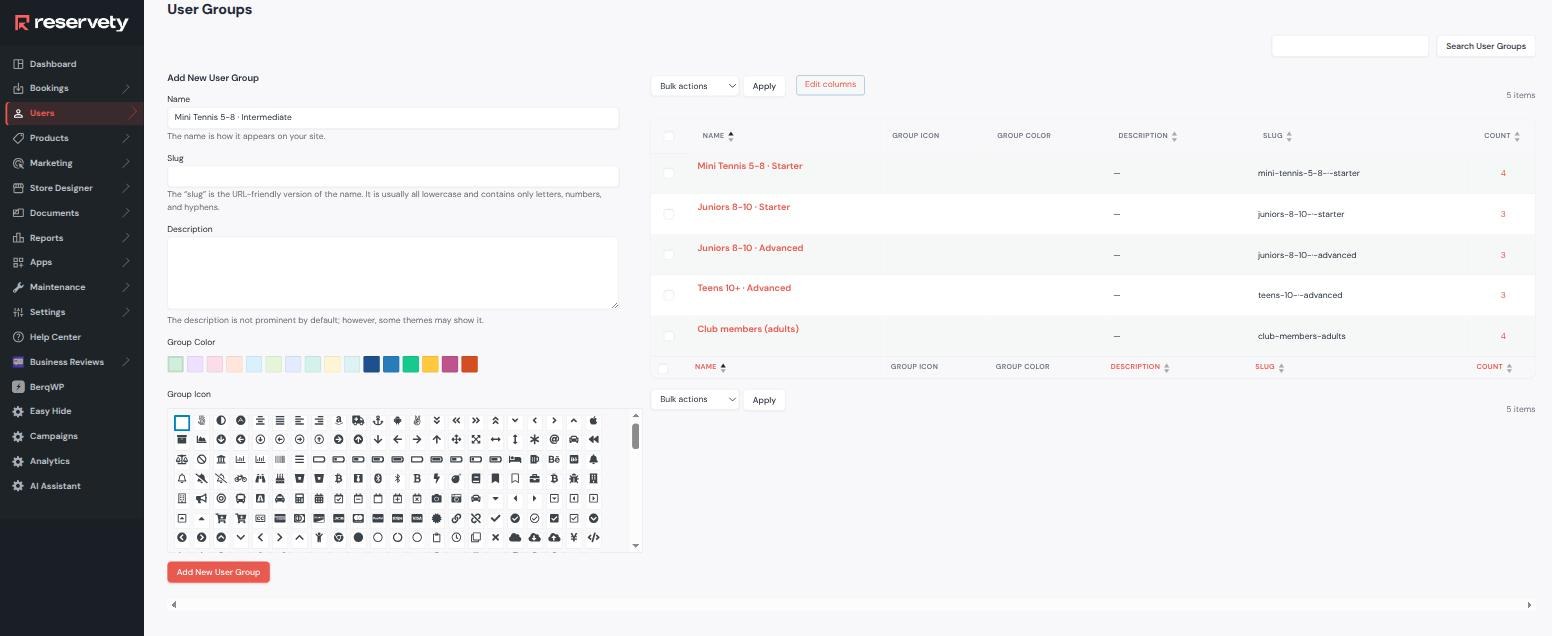Viewport: 1552px width, 636px height.
Task: Choose the balance scale group icon
Action: coord(182,460)
